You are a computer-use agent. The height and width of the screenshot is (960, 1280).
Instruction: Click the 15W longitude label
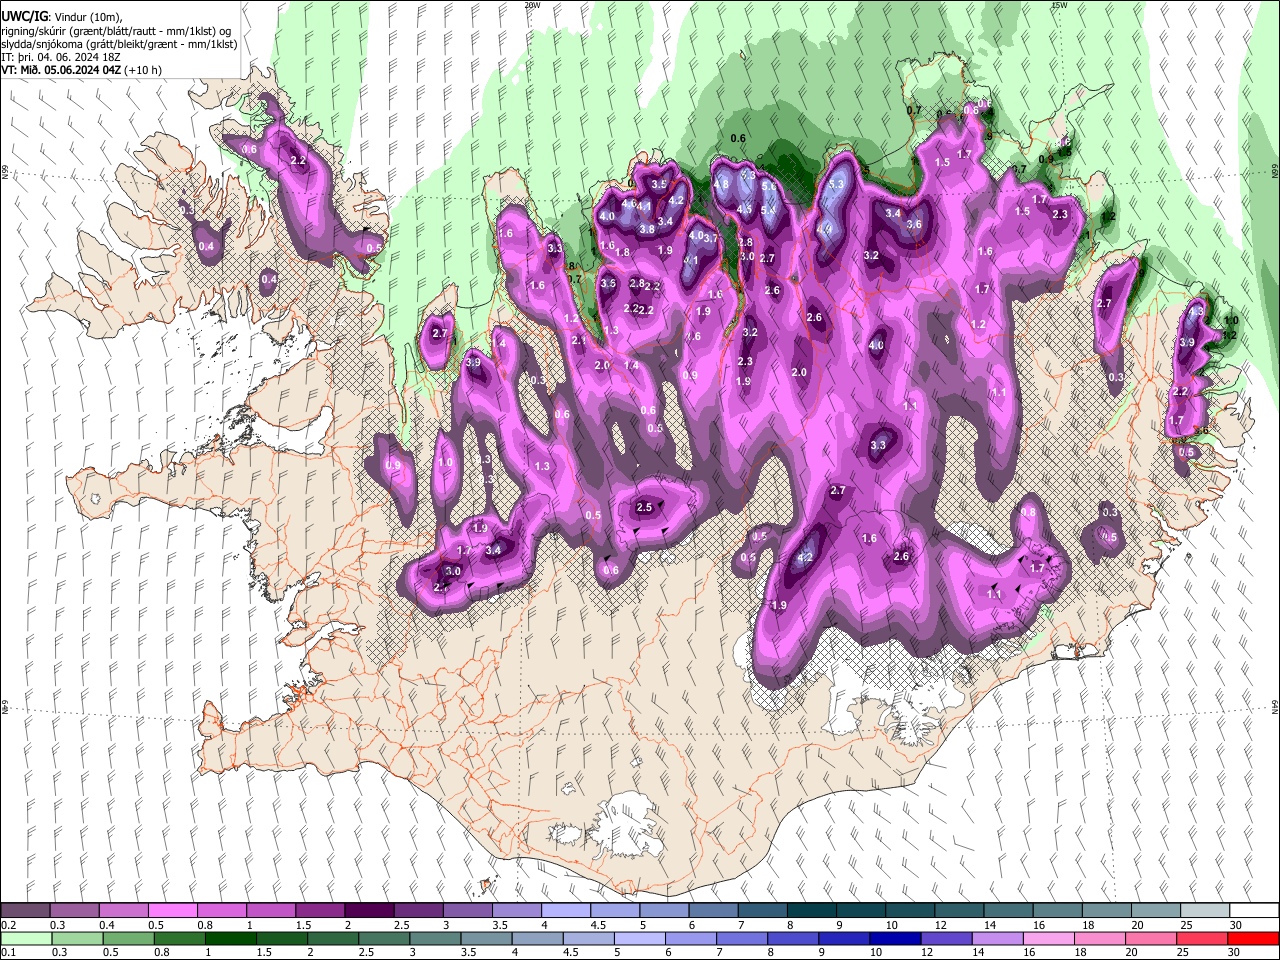point(1059,5)
